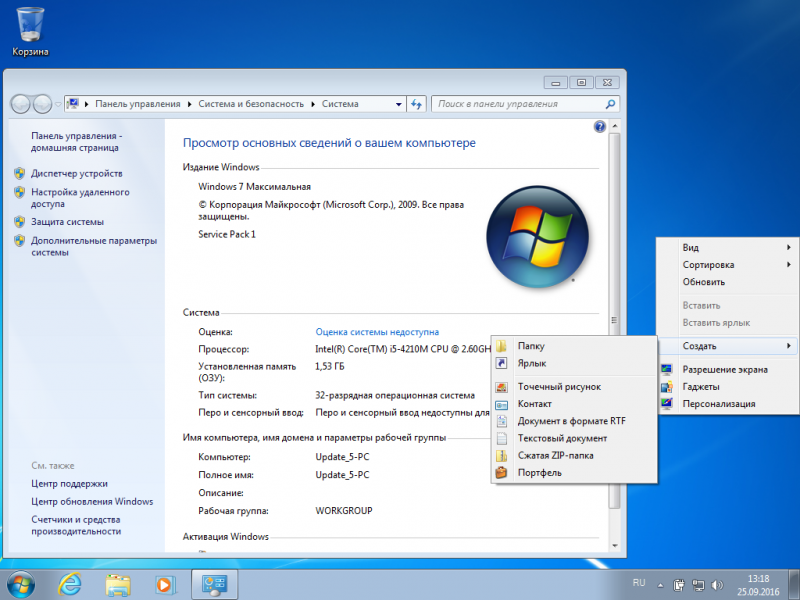The width and height of the screenshot is (800, 600).
Task: Click the RU language indicator
Action: point(639,583)
